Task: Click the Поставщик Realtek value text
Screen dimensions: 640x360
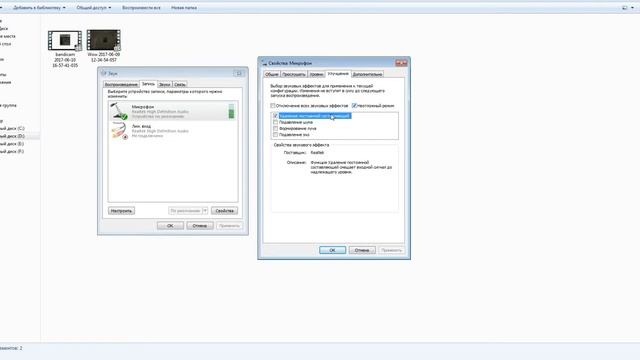Action: pos(317,152)
